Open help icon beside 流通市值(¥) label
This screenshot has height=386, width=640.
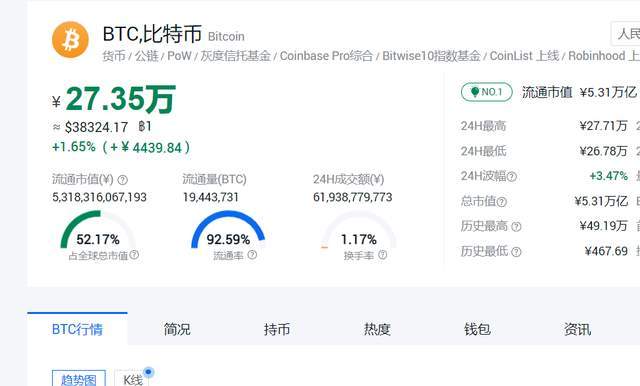(122, 180)
